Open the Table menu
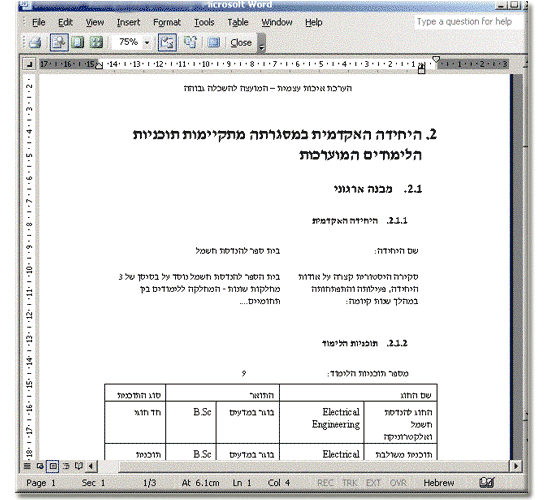The height and width of the screenshot is (500, 544). [x=238, y=23]
